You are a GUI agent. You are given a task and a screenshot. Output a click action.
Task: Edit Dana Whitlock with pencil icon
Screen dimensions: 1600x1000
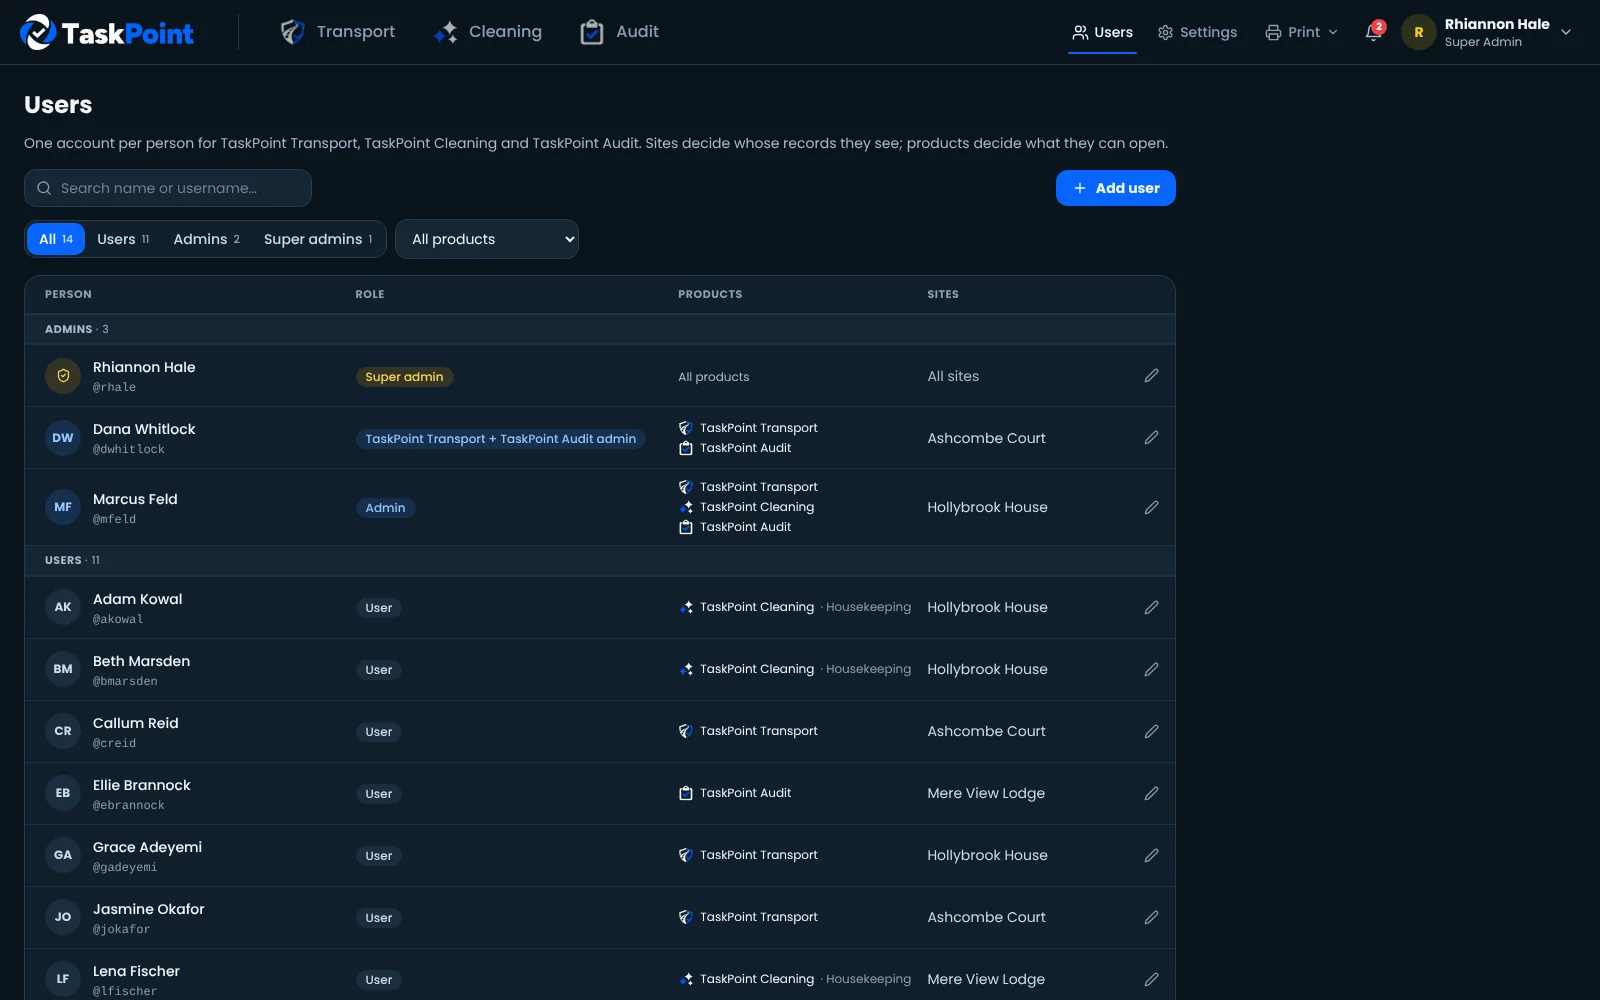point(1151,438)
